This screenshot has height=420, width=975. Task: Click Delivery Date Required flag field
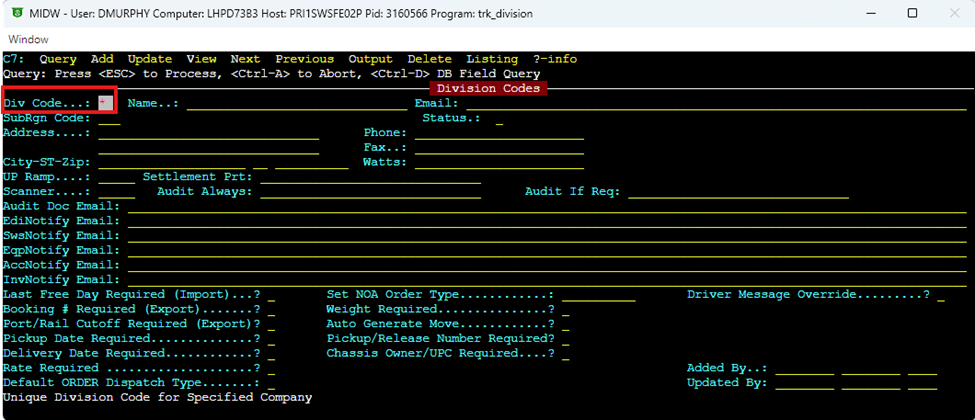pyautogui.click(x=271, y=353)
